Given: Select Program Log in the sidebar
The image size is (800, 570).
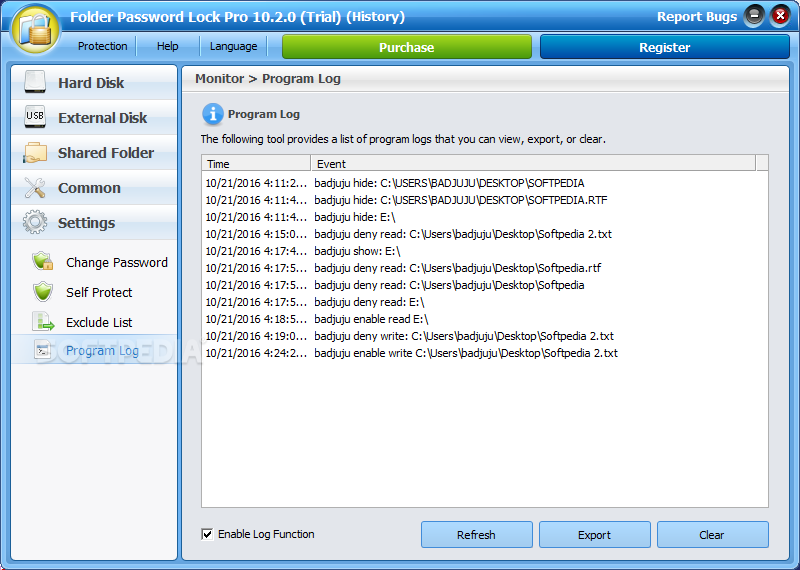Looking at the screenshot, I should click(94, 350).
